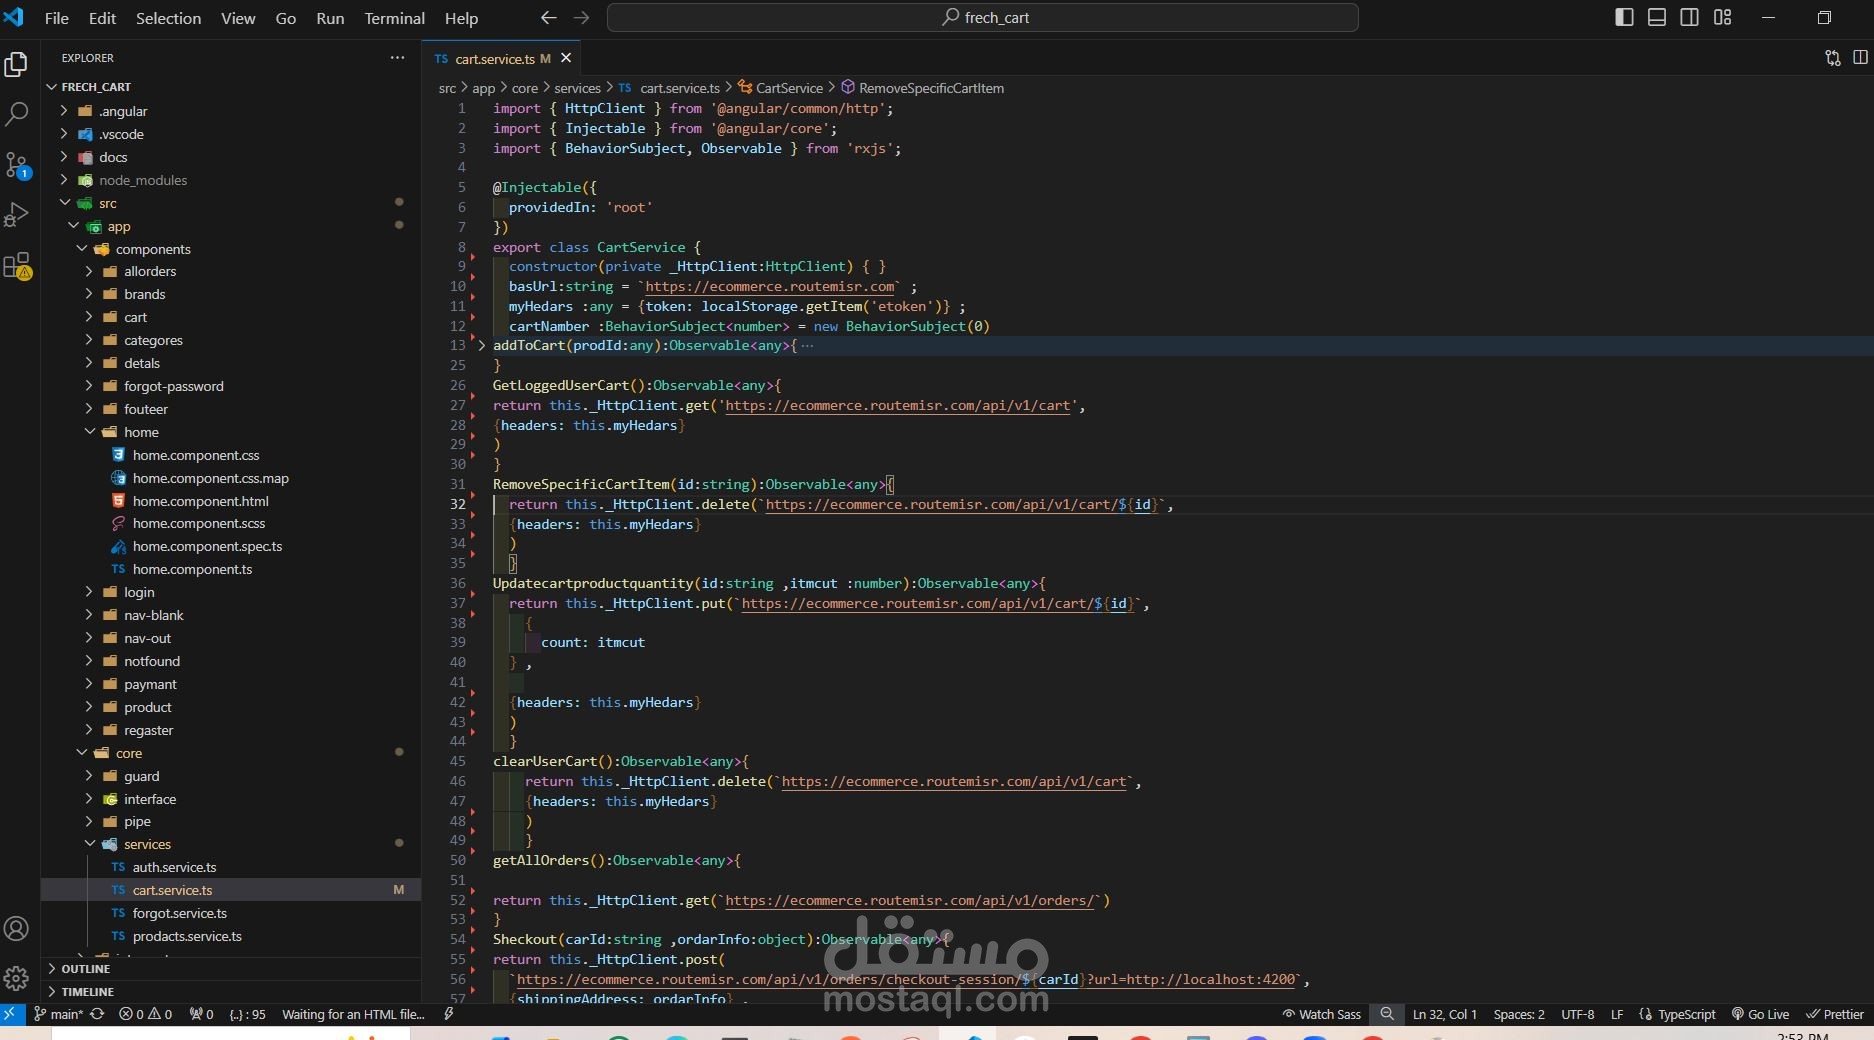Click the frech_cart command center search box
Viewport: 1874px width, 1040px height.
tap(983, 18)
